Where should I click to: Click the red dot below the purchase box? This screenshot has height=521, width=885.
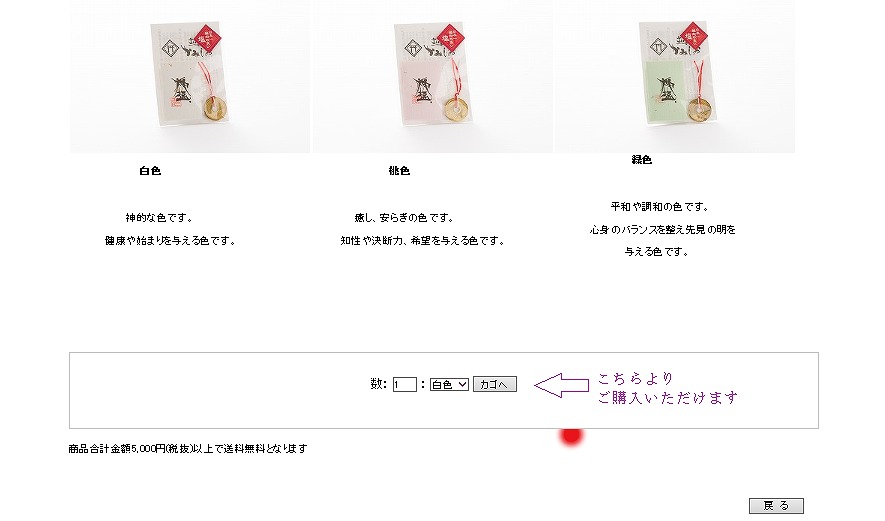pos(571,436)
